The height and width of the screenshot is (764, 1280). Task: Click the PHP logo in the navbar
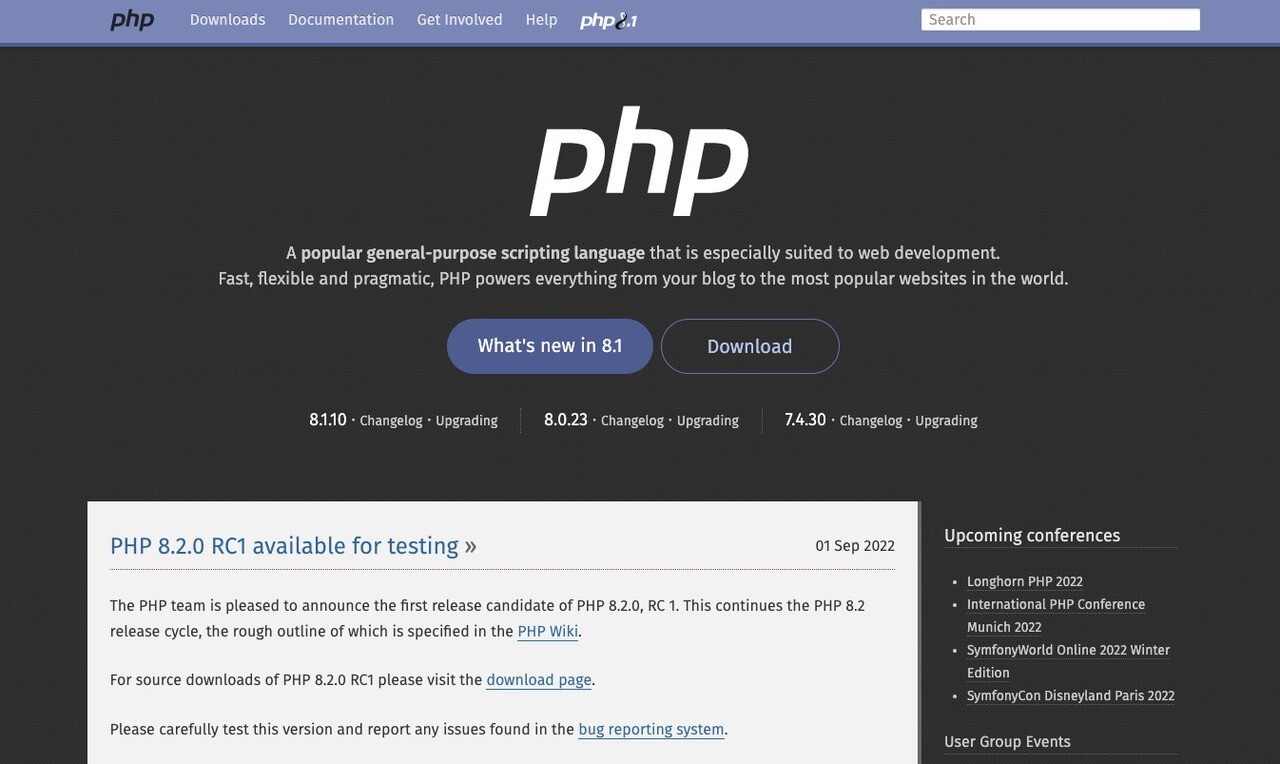(x=132, y=20)
